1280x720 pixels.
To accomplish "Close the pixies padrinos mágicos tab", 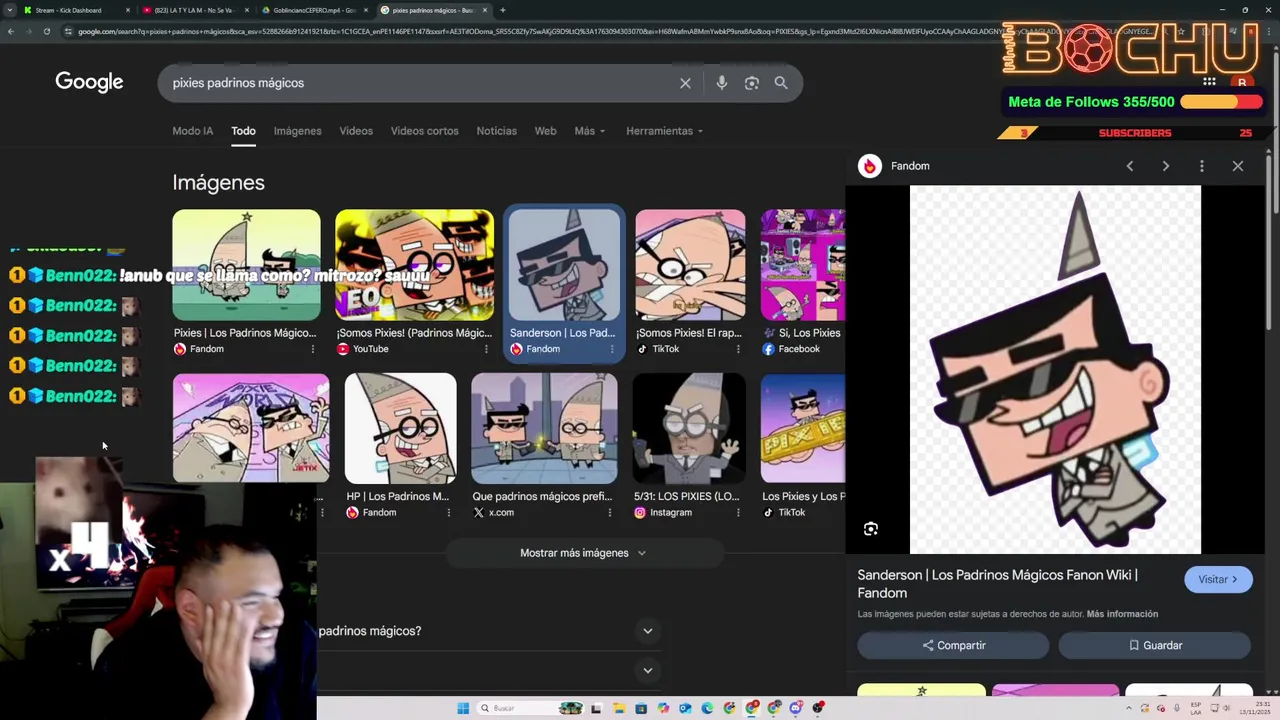I will point(485,10).
